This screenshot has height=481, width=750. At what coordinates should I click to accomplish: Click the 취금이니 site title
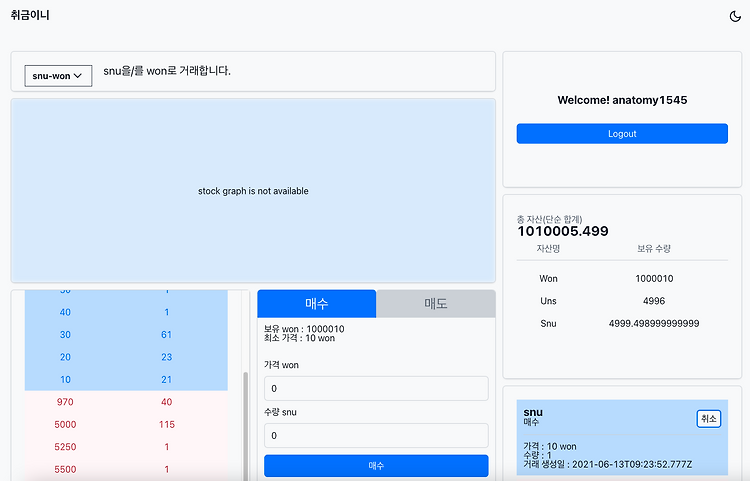tap(30, 15)
